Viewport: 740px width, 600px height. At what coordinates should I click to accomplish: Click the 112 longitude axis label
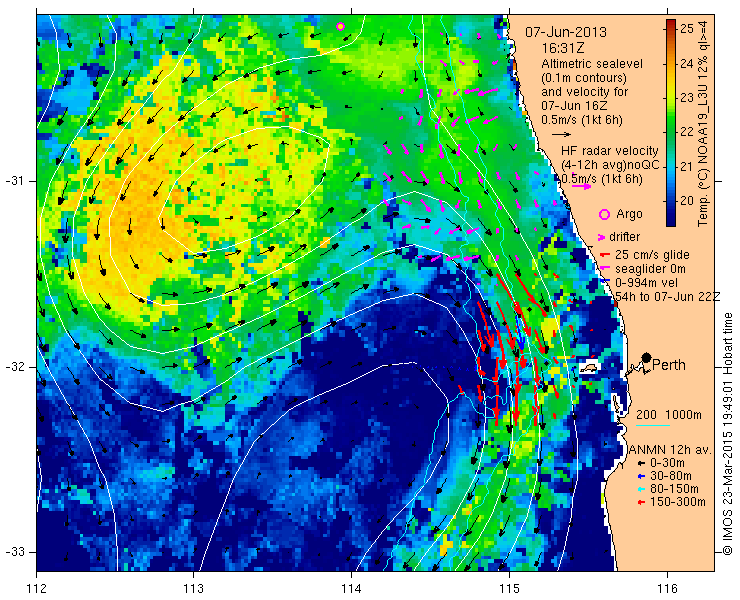coord(36,588)
